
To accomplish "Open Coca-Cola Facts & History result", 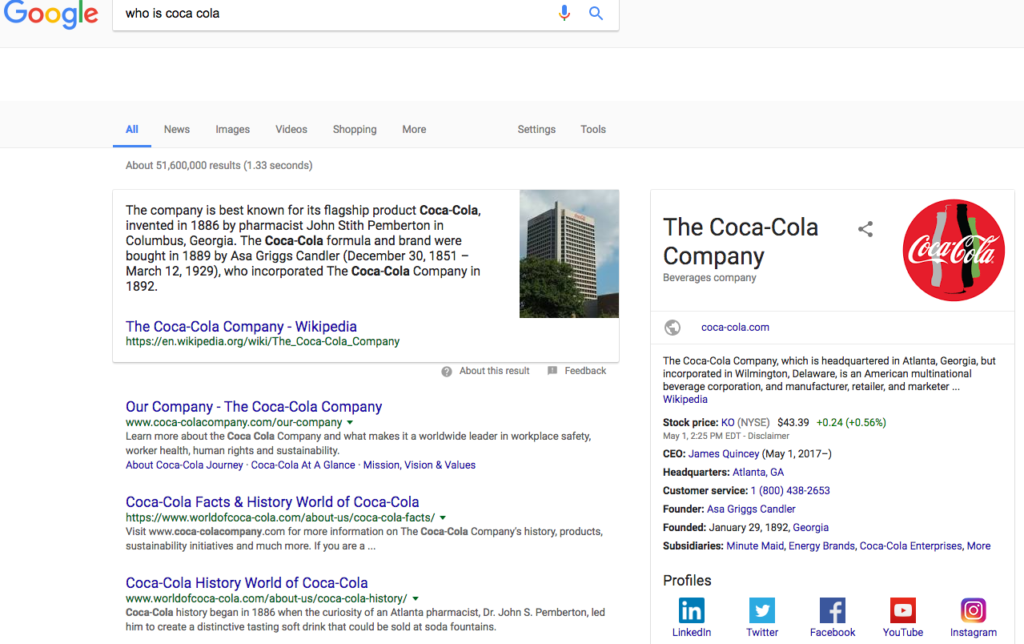I will 272,502.
